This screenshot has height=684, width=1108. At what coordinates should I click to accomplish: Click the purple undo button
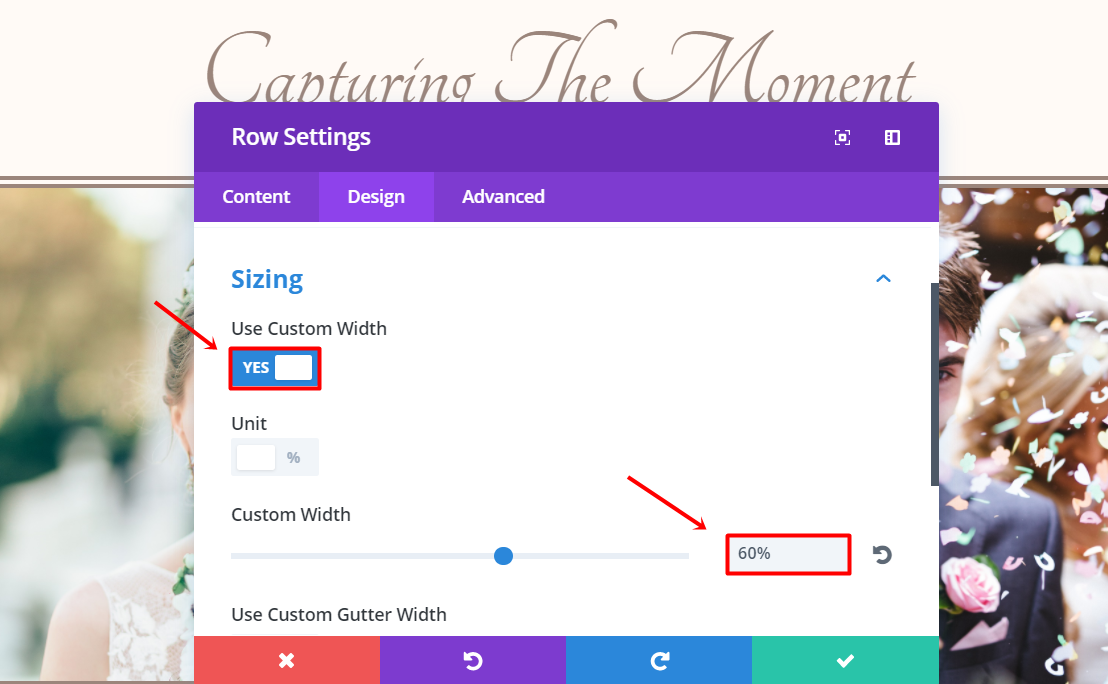[472, 660]
